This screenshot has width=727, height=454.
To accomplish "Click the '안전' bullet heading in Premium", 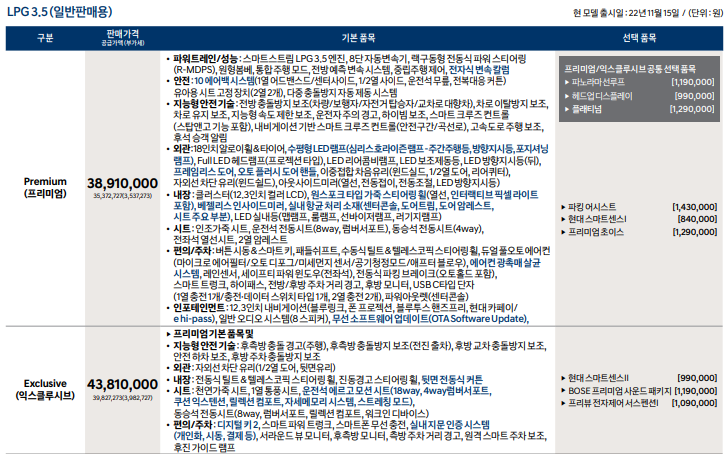I will 181,81.
